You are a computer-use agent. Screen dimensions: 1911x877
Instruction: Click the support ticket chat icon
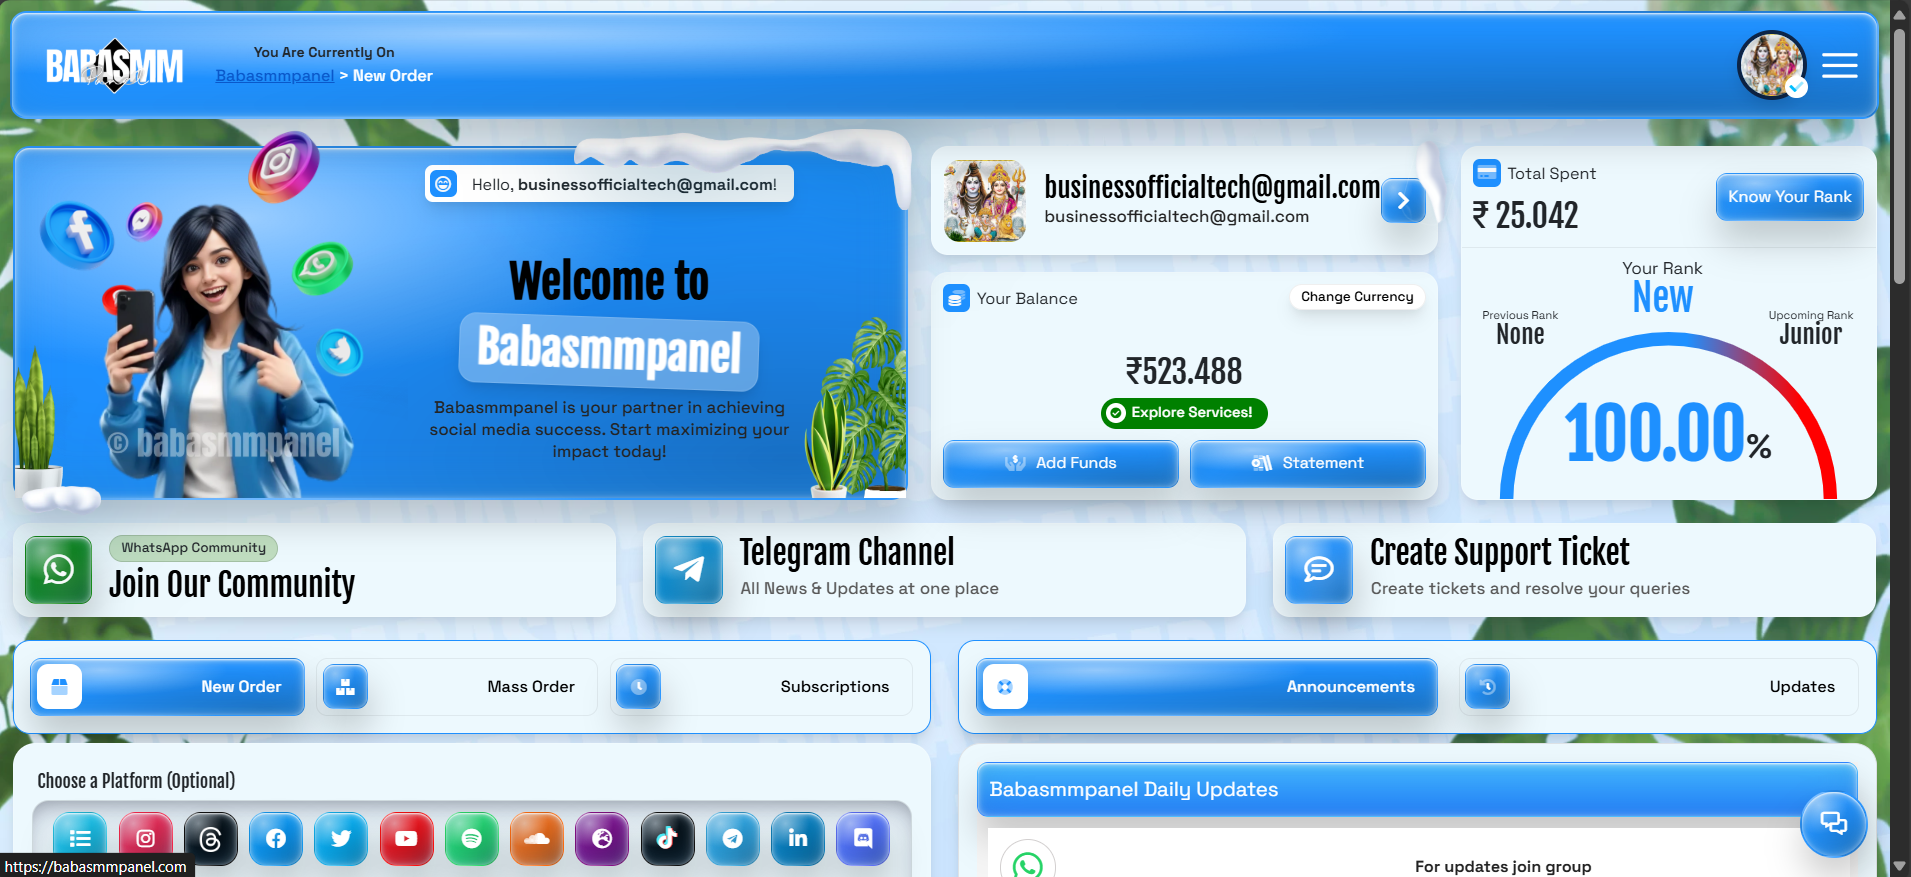click(1319, 570)
